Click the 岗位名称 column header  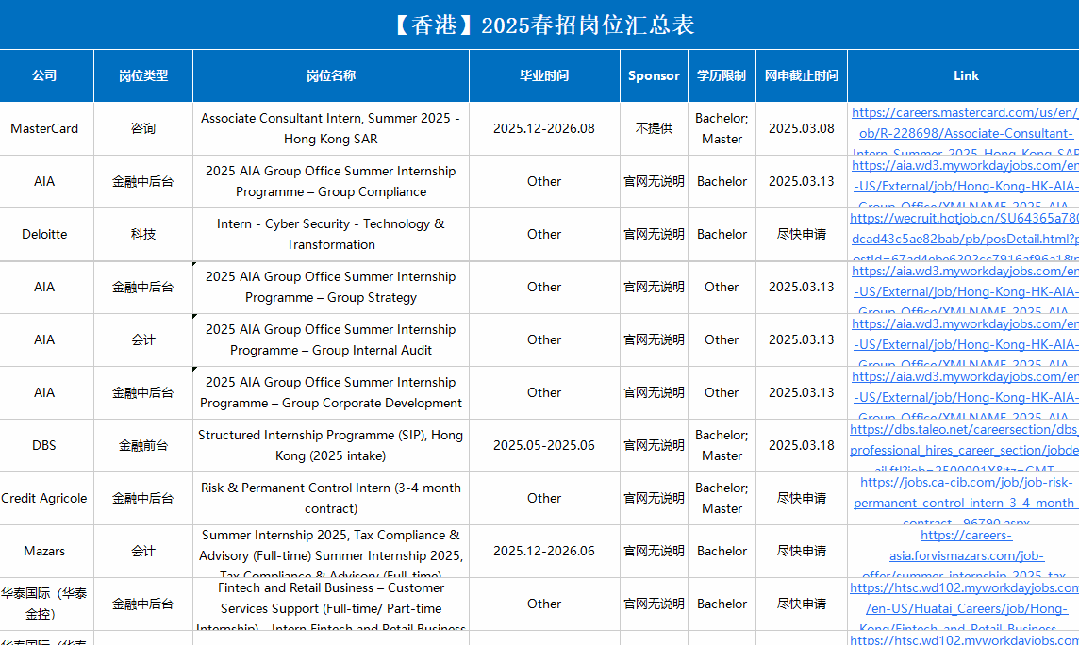[x=331, y=76]
